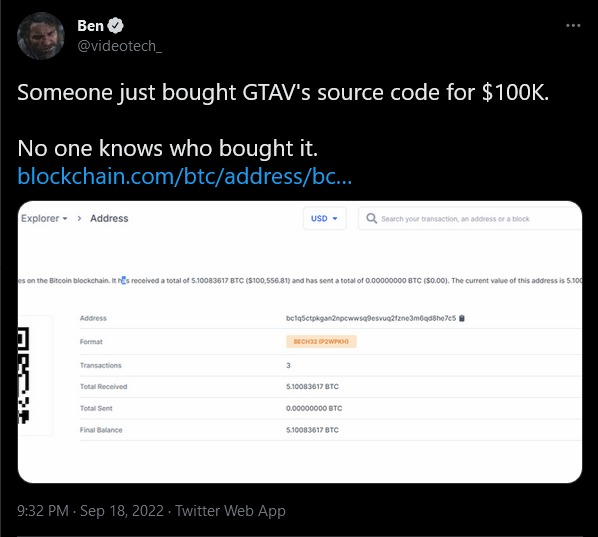Screen dimensions: 598x537
Task: Expand the Explorer dropdown in breadcrumb
Action: tap(44, 218)
